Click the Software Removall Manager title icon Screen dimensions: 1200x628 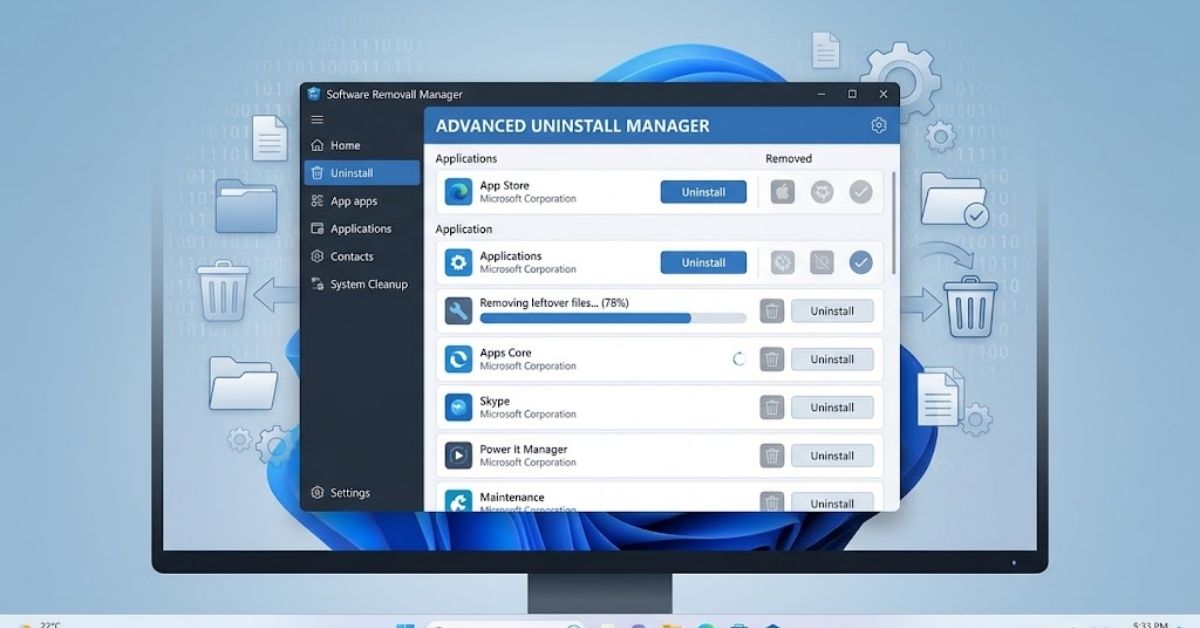314,94
